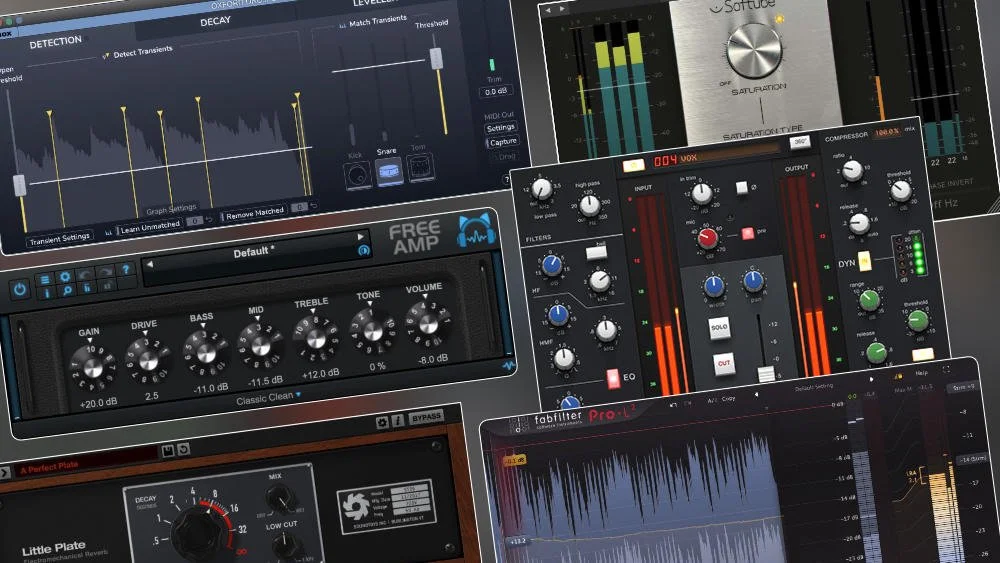The height and width of the screenshot is (563, 1000).
Task: Click the fabfilter Pro-L 2 logo
Action: (x=573, y=418)
